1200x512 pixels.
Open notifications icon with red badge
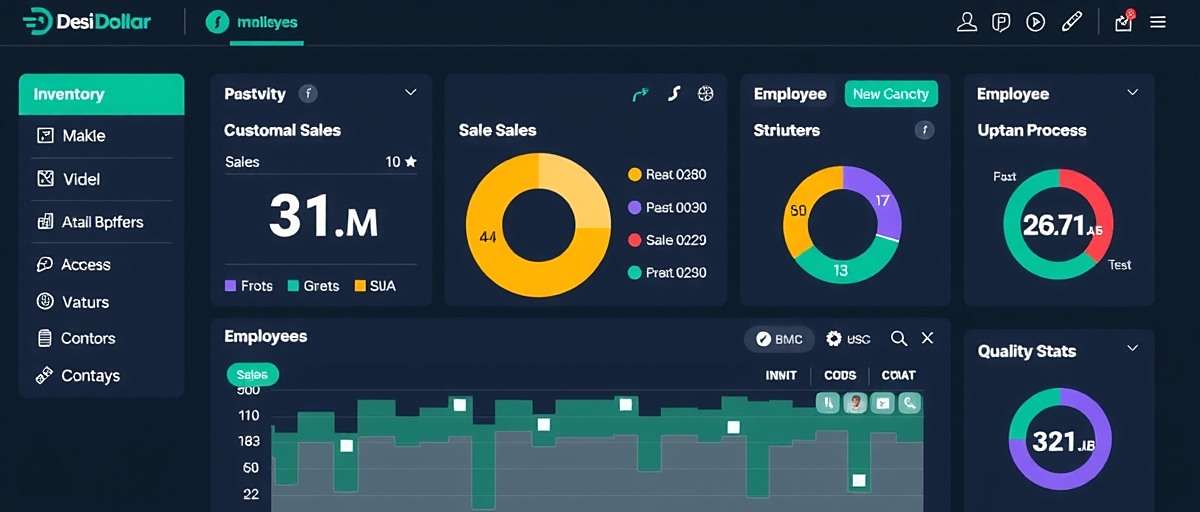(1124, 21)
